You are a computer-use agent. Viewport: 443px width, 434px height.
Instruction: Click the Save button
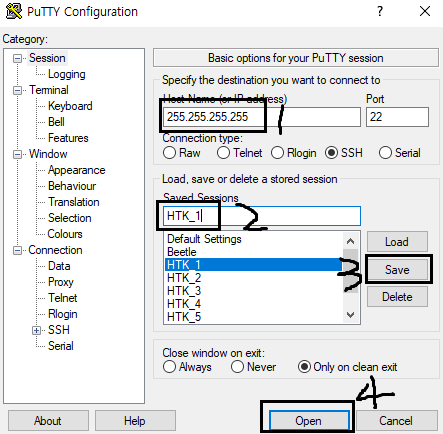tap(397, 269)
